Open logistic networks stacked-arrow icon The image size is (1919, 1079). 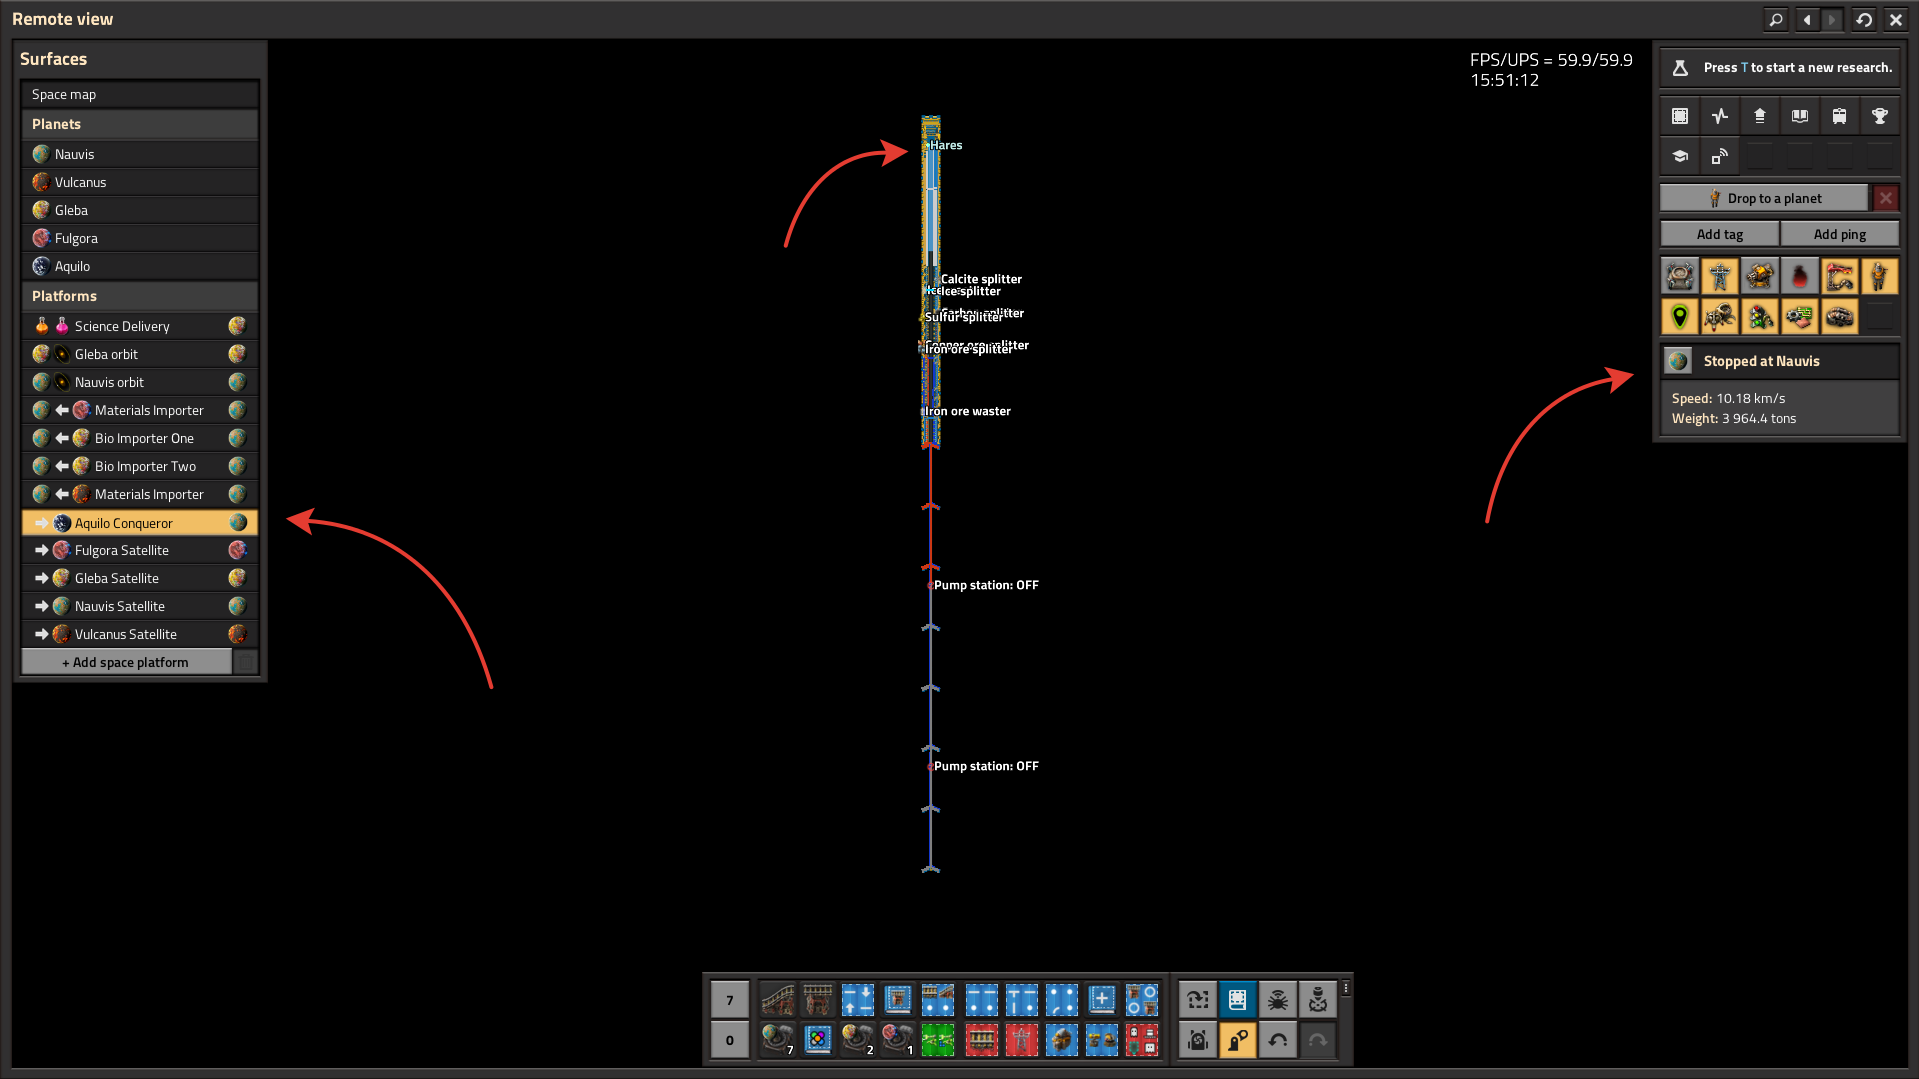(x=1760, y=116)
